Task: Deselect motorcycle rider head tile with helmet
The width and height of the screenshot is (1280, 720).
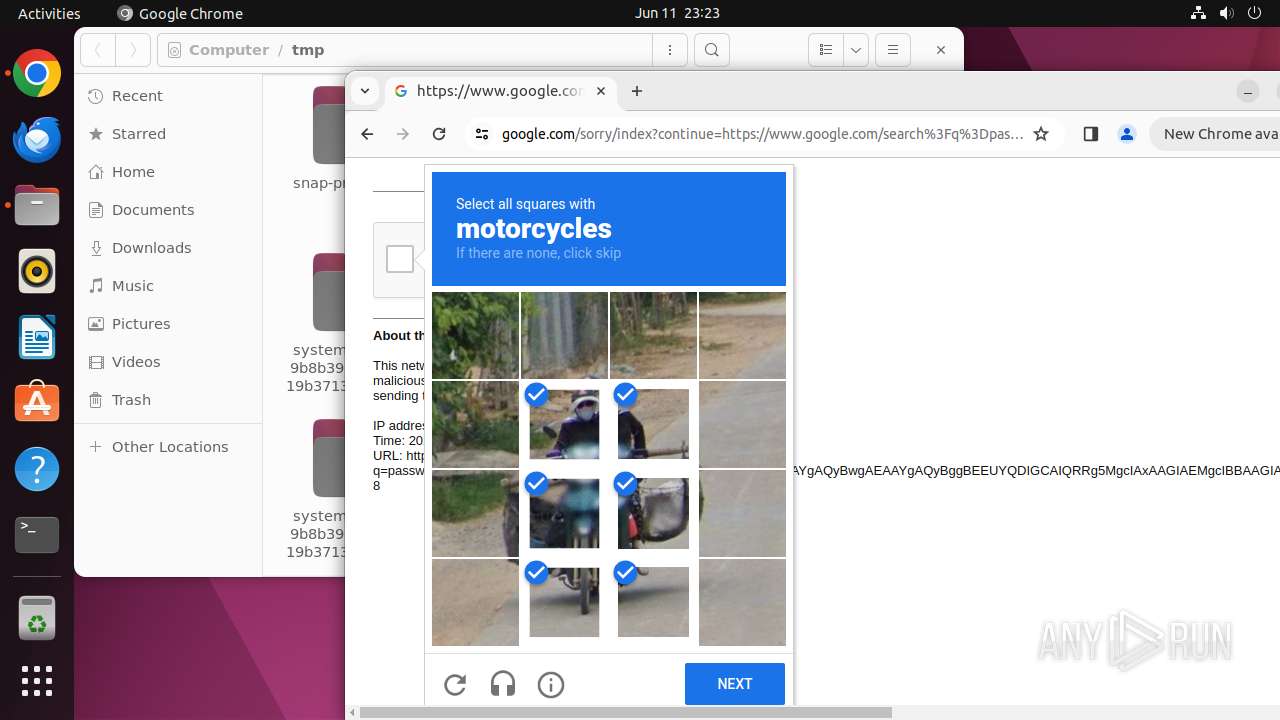Action: coord(565,424)
